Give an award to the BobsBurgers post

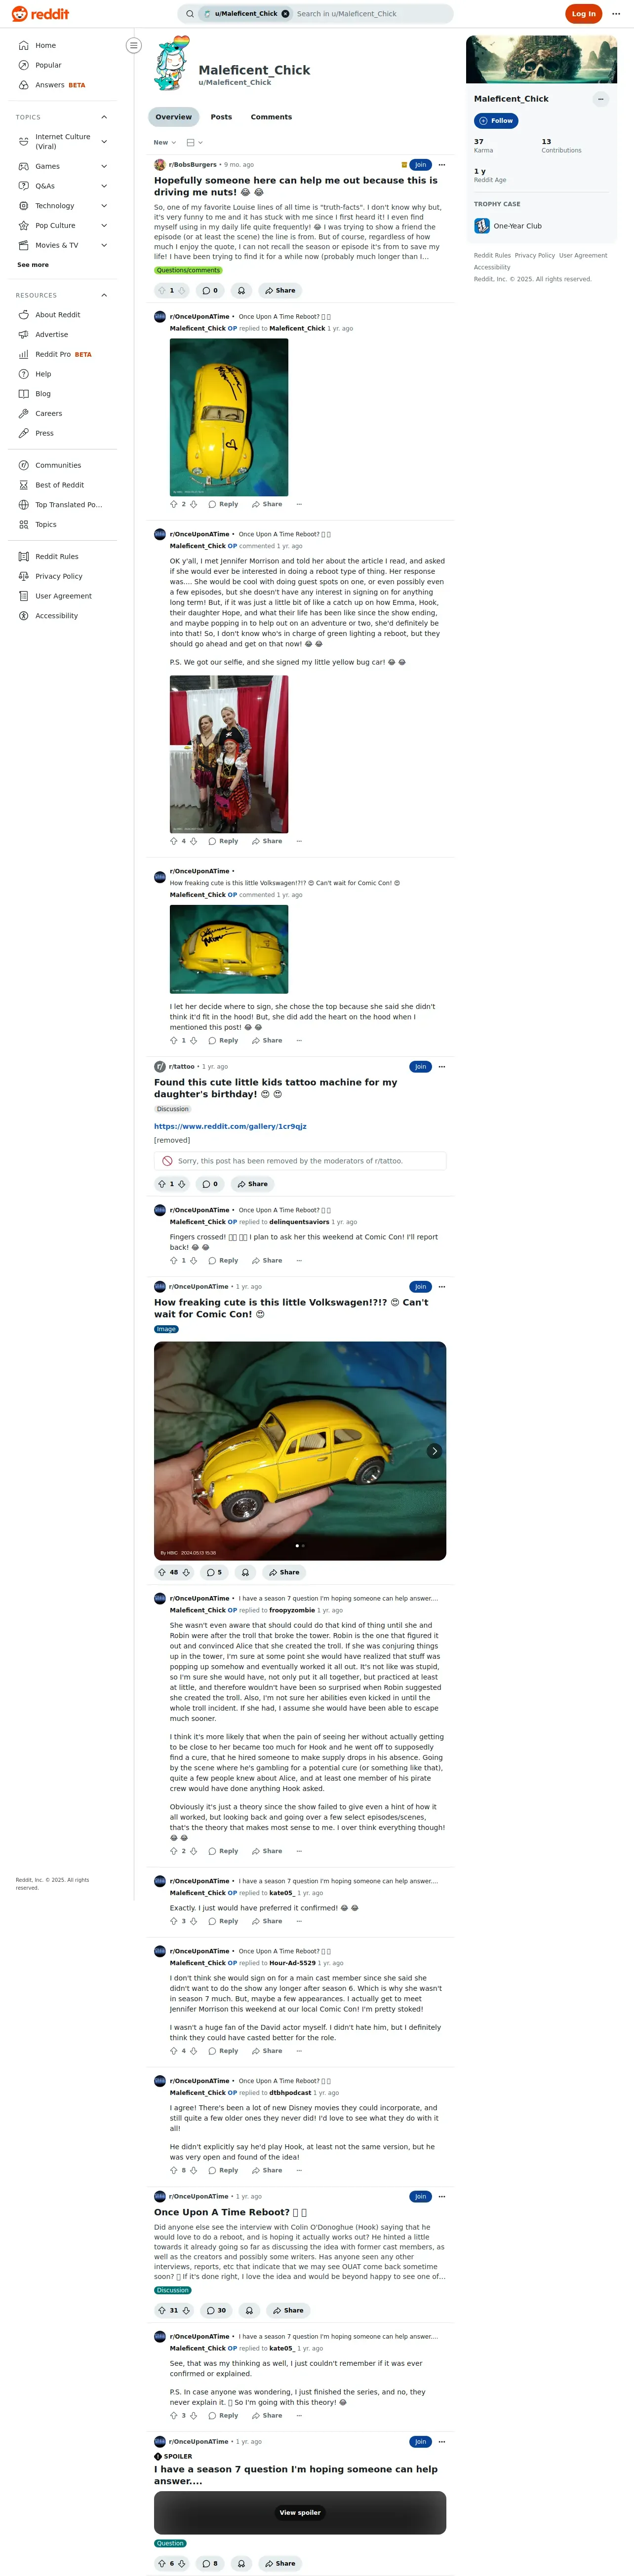241,291
